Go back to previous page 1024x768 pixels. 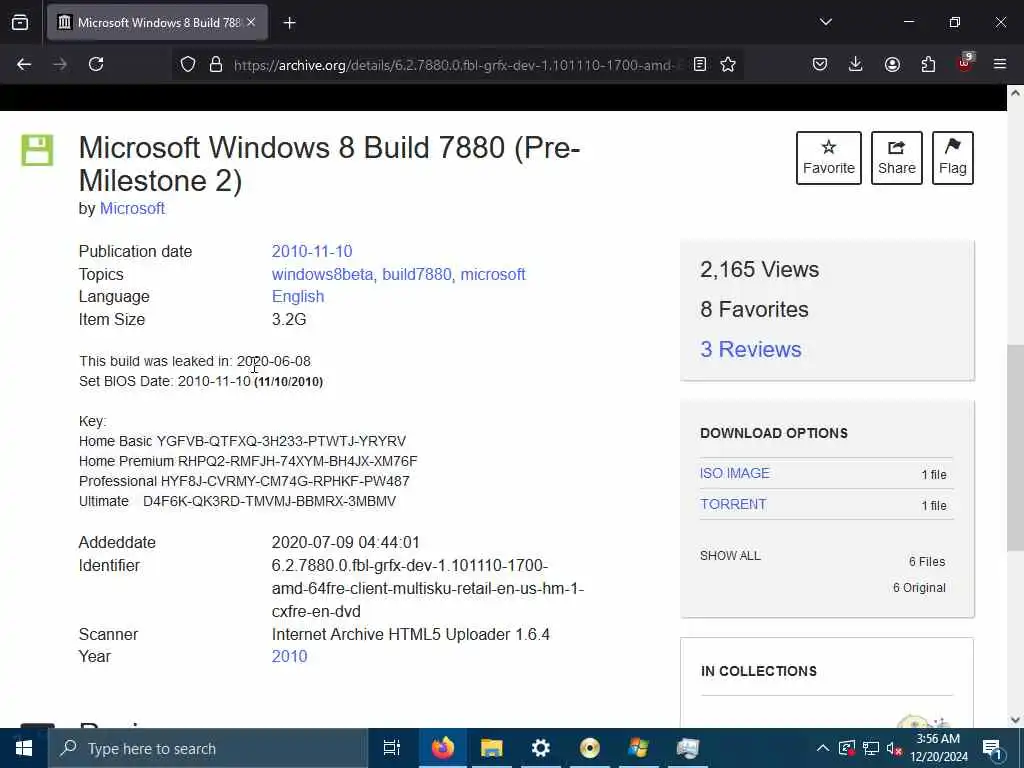point(24,64)
